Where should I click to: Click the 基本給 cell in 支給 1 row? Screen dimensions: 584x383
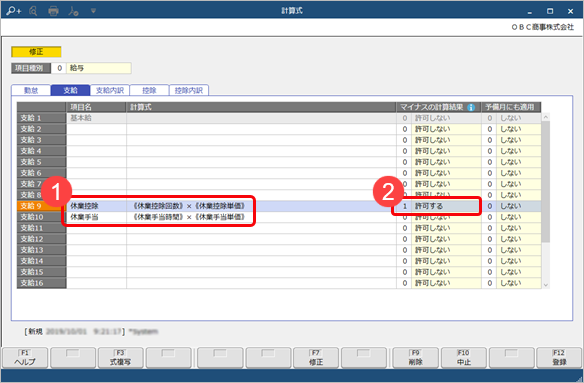coord(96,118)
